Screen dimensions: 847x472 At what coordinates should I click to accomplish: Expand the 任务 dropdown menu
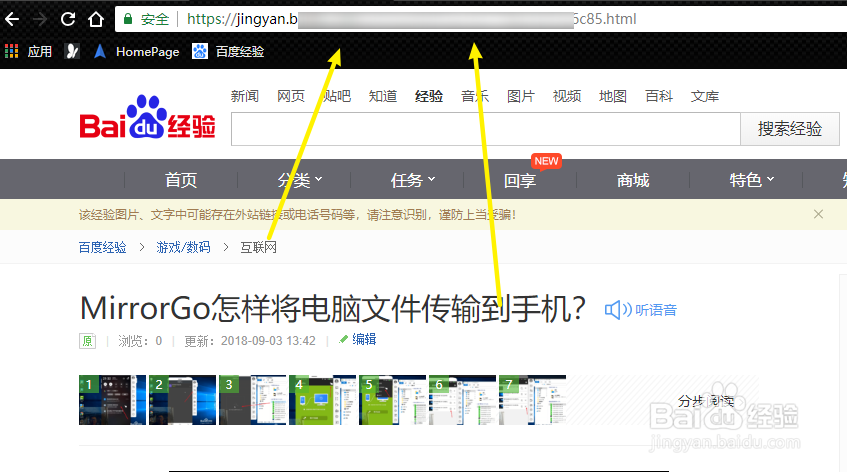coord(413,180)
